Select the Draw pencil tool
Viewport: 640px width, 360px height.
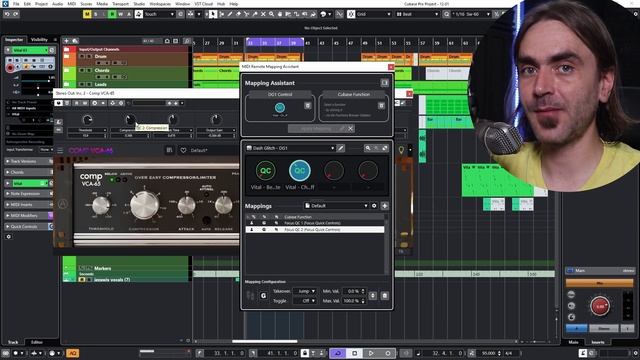coord(230,14)
